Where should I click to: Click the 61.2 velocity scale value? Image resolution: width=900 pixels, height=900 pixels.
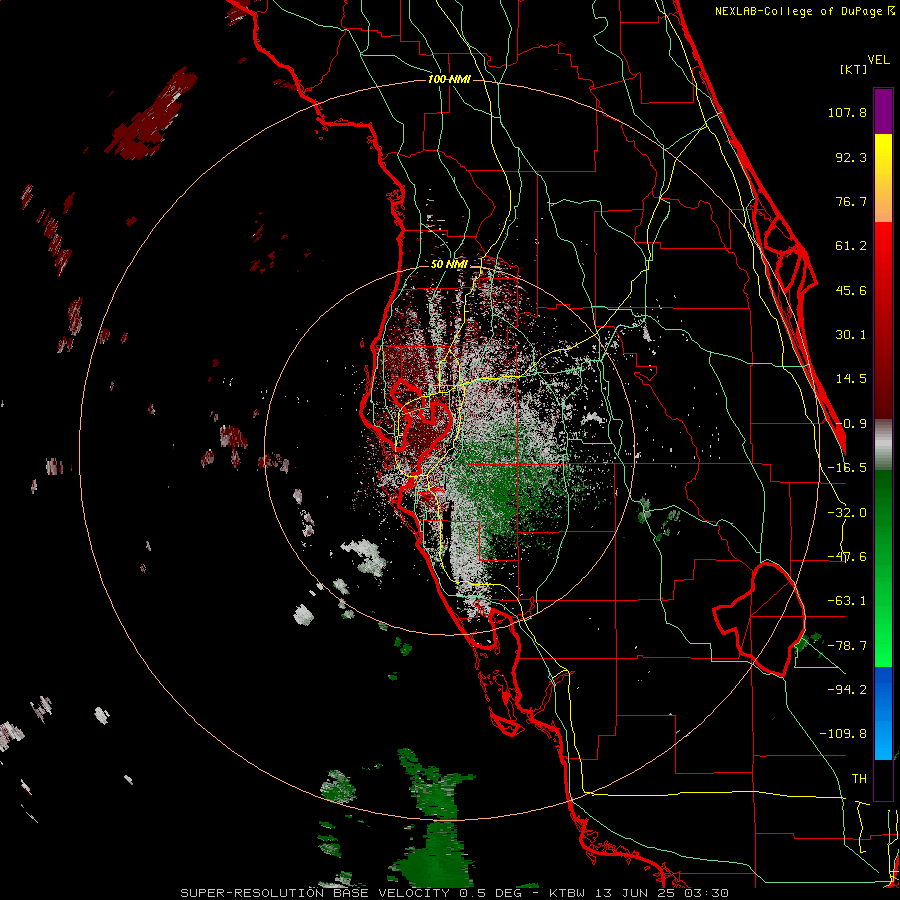pos(851,246)
